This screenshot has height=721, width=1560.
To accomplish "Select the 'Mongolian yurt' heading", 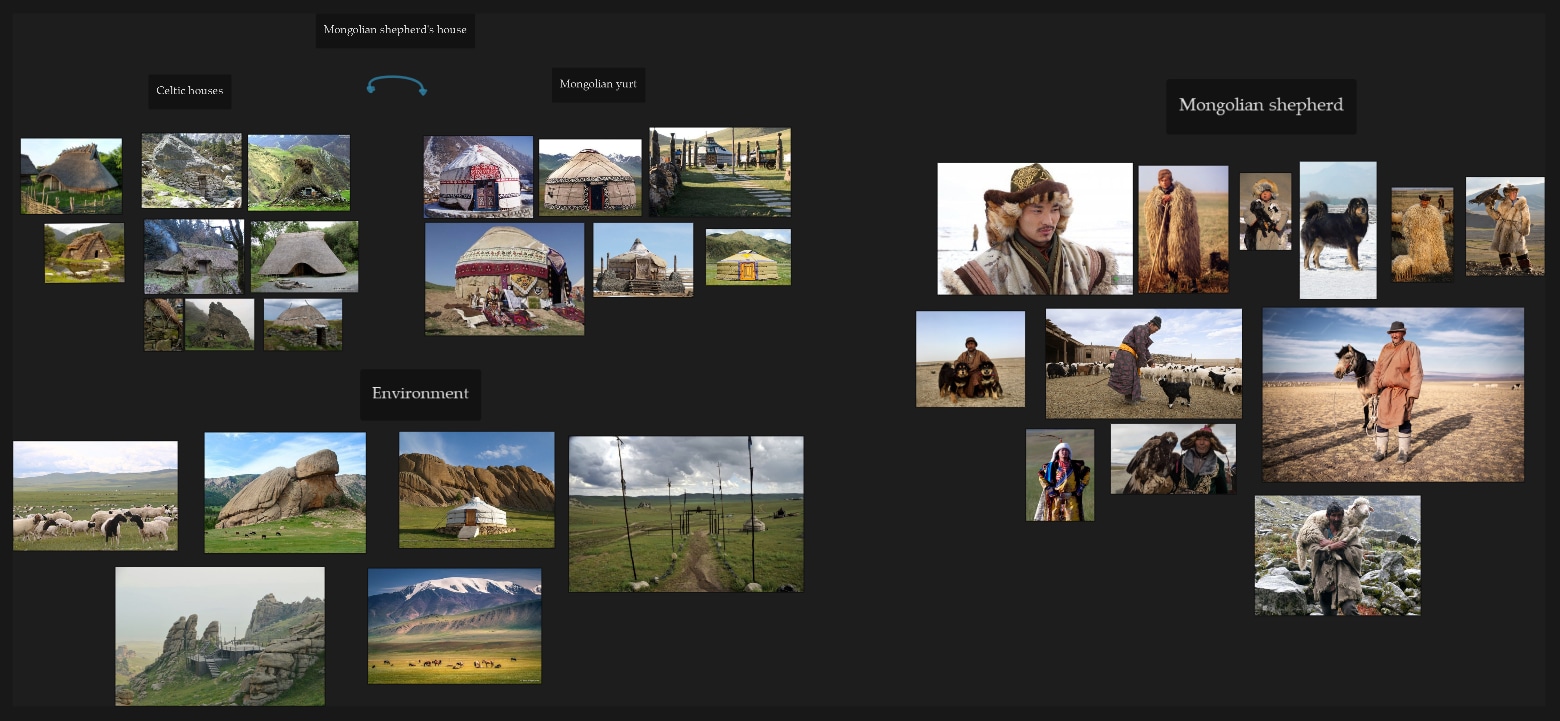I will 598,85.
